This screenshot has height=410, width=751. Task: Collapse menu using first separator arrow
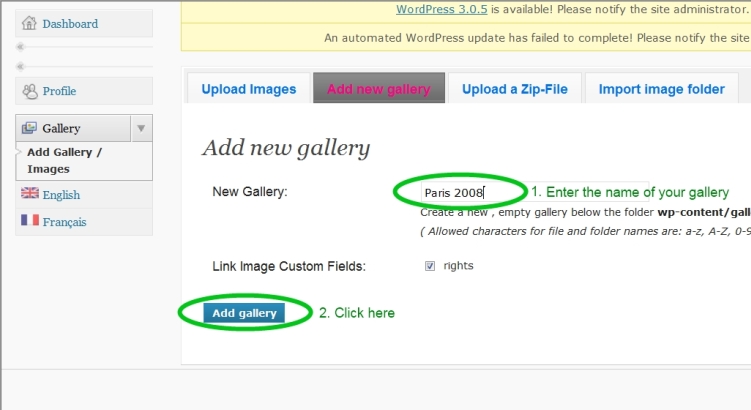(x=20, y=46)
